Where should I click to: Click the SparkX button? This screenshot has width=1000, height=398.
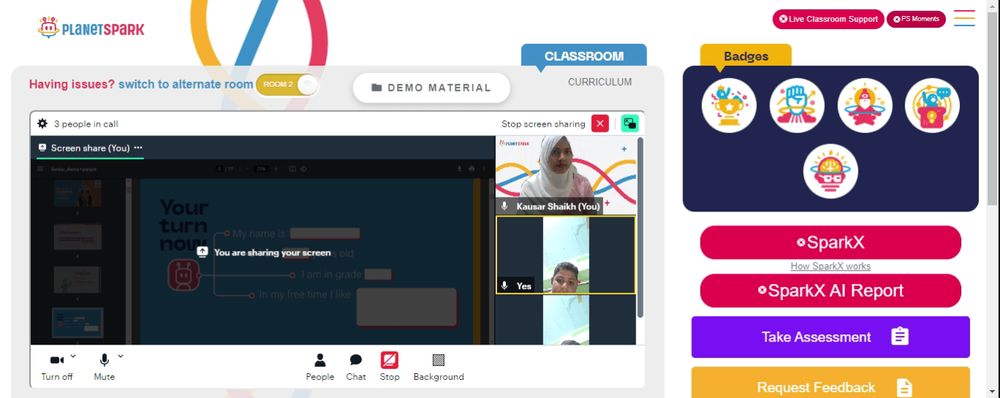point(830,242)
